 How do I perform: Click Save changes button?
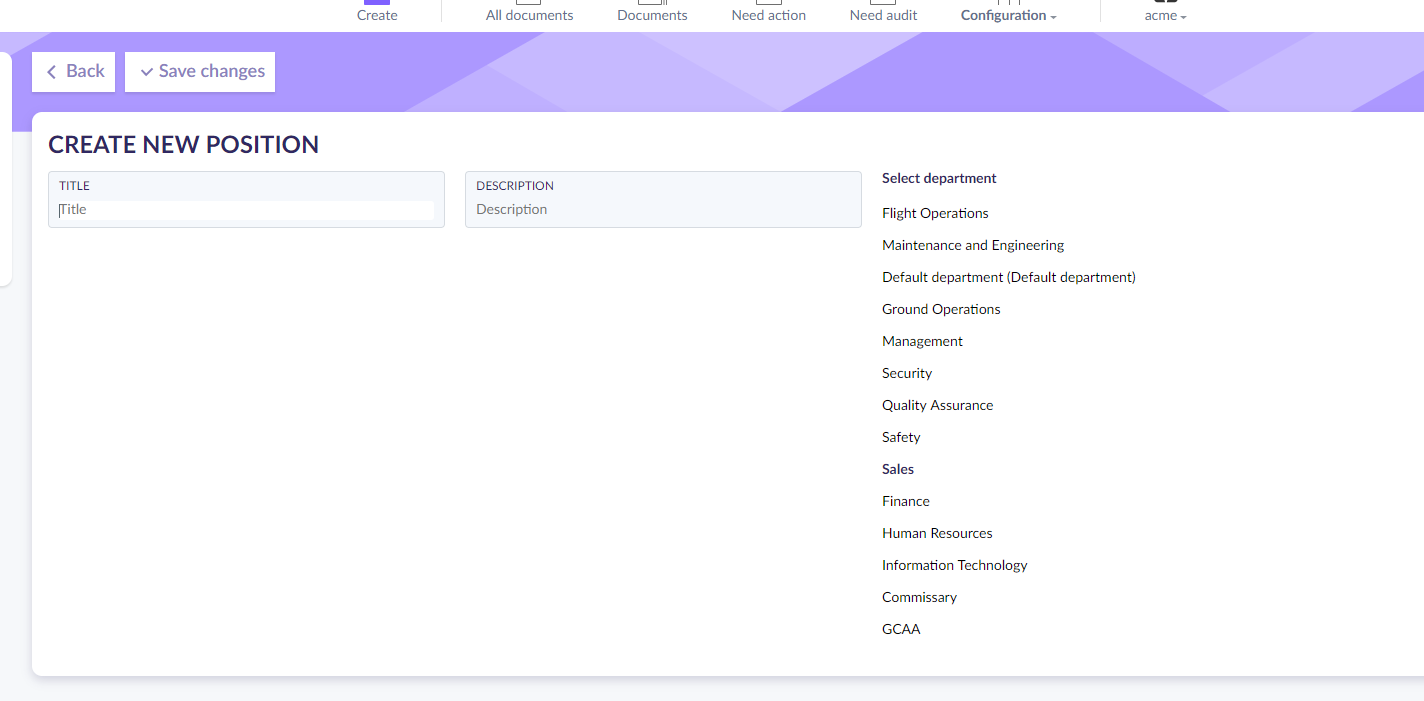click(200, 72)
